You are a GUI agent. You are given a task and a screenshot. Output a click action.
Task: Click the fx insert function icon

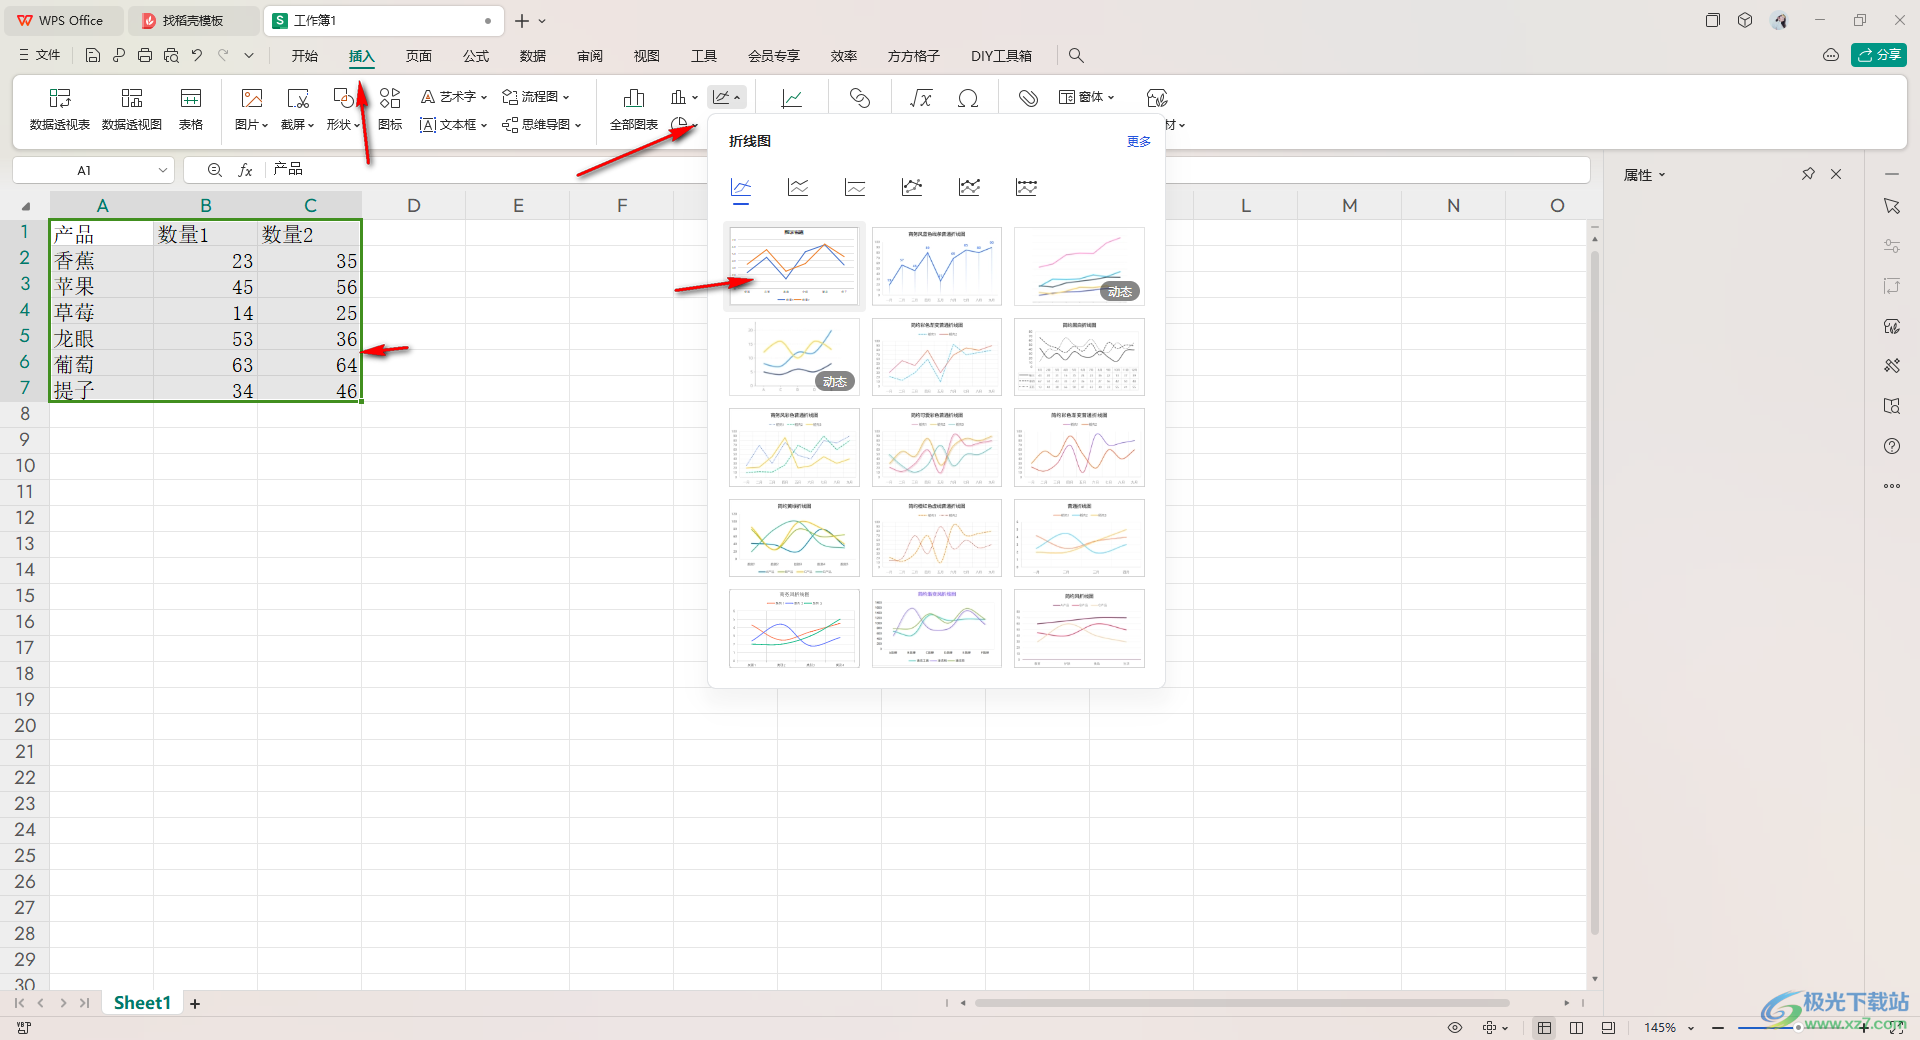coord(245,170)
